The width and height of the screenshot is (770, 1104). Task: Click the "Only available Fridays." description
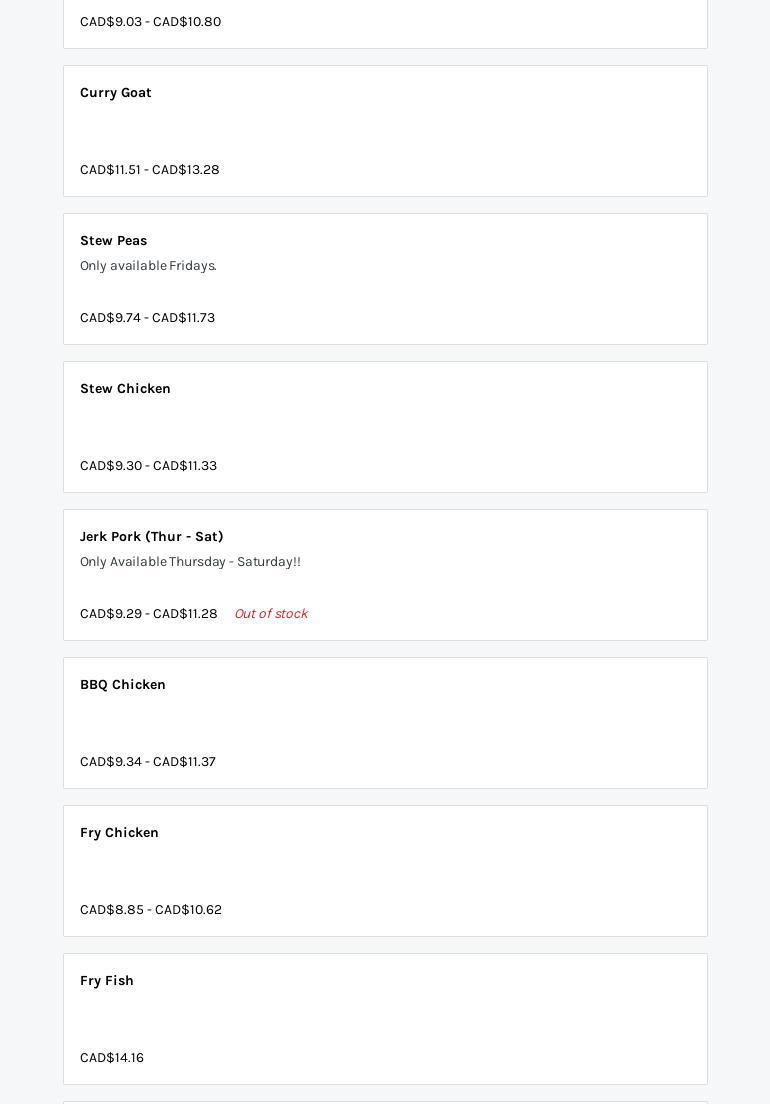click(148, 266)
